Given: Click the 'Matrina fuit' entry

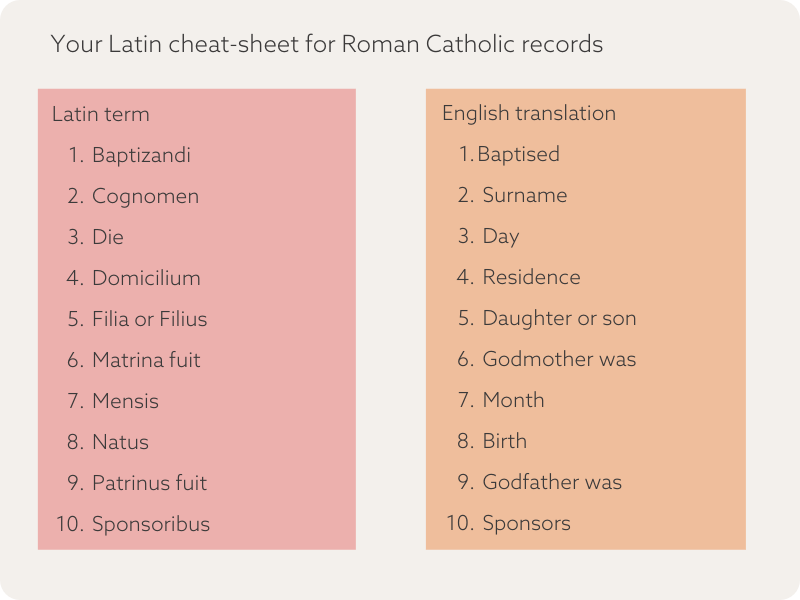Looking at the screenshot, I should (x=146, y=360).
